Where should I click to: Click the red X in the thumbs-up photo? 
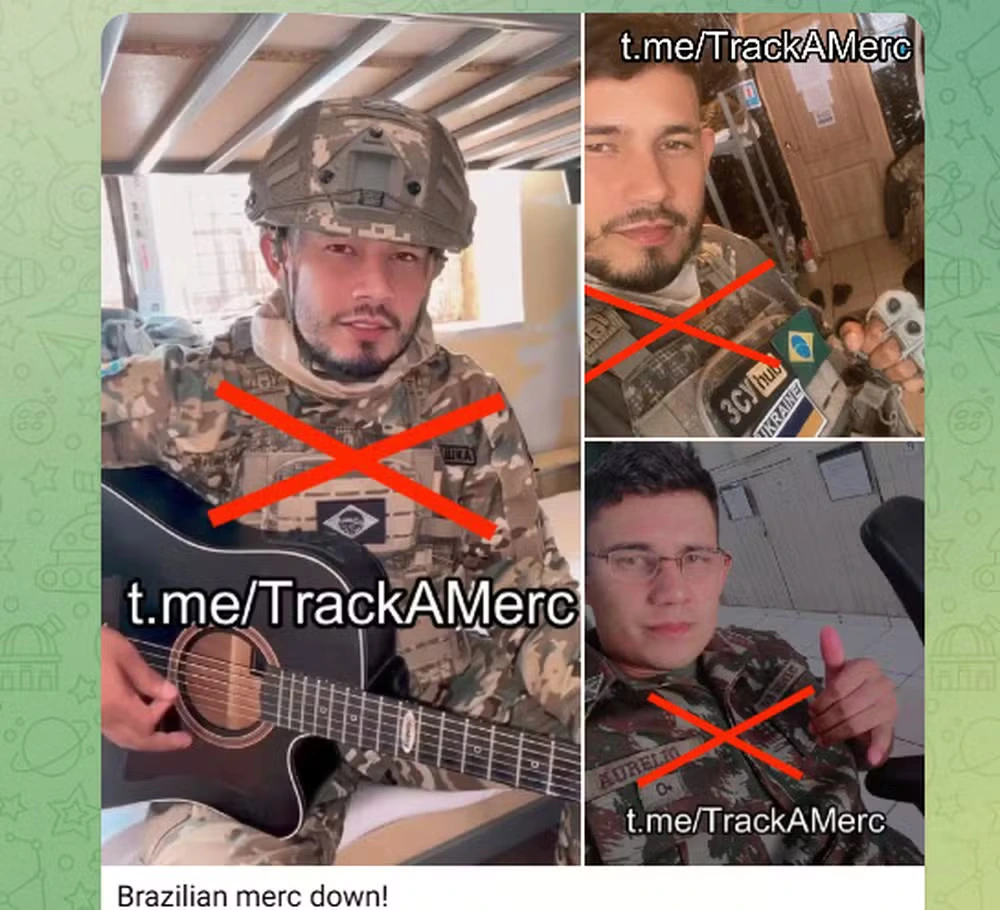tap(727, 737)
